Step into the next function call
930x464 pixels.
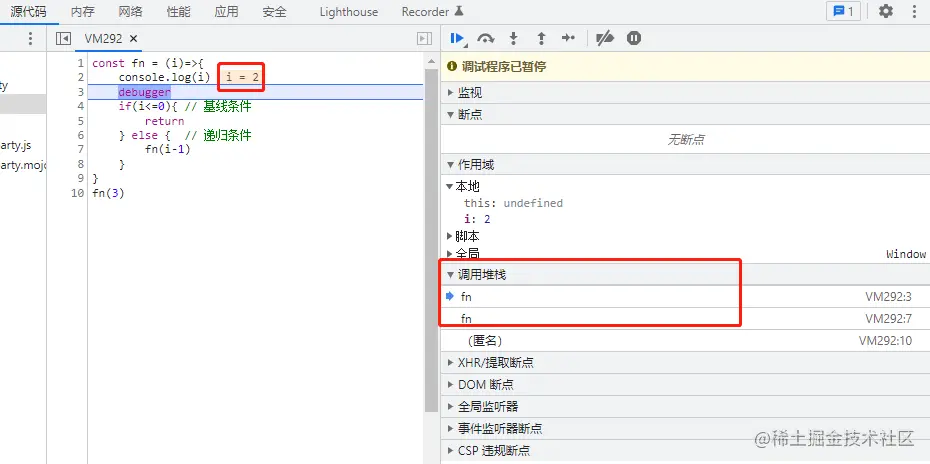[x=514, y=39]
